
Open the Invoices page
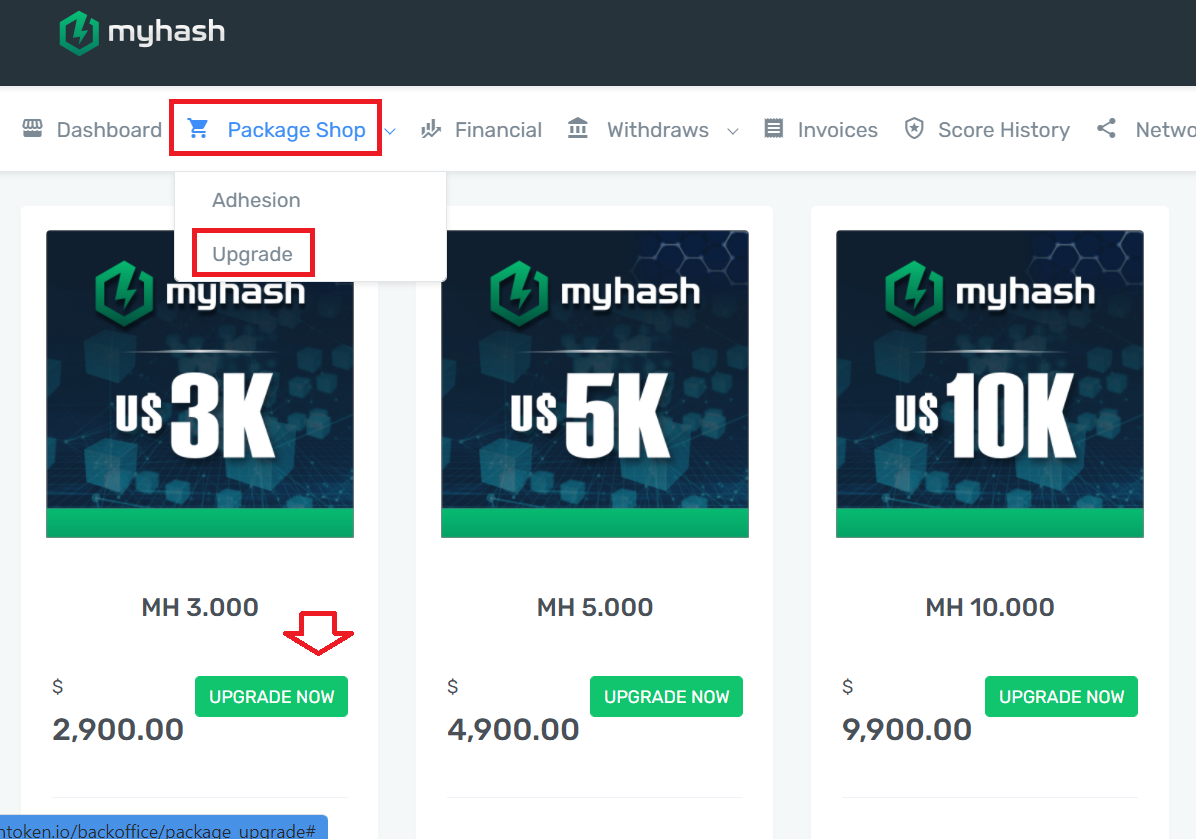pos(838,130)
